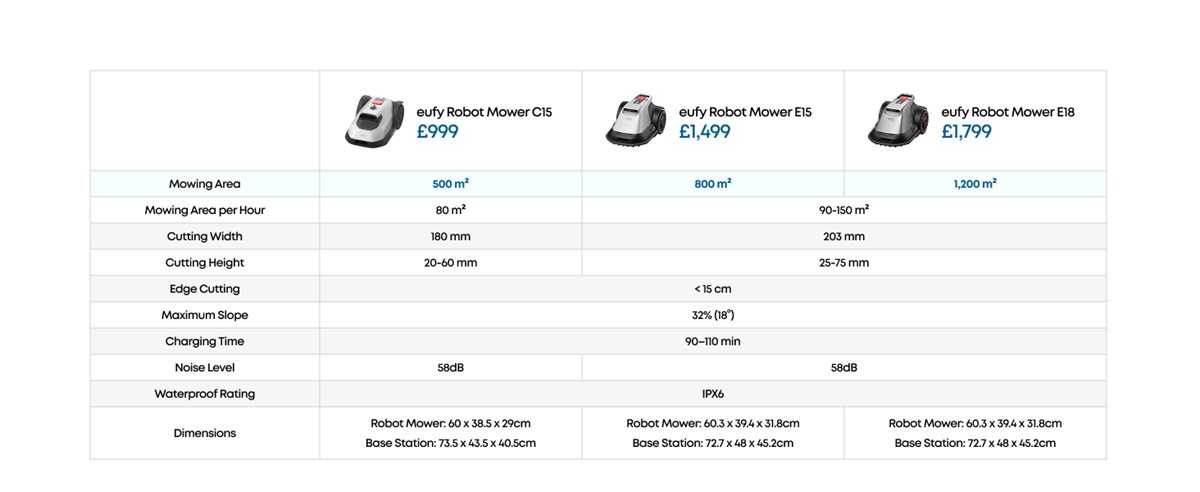
Task: Click the eufy Robot Mower C15 product image
Action: coord(374,121)
